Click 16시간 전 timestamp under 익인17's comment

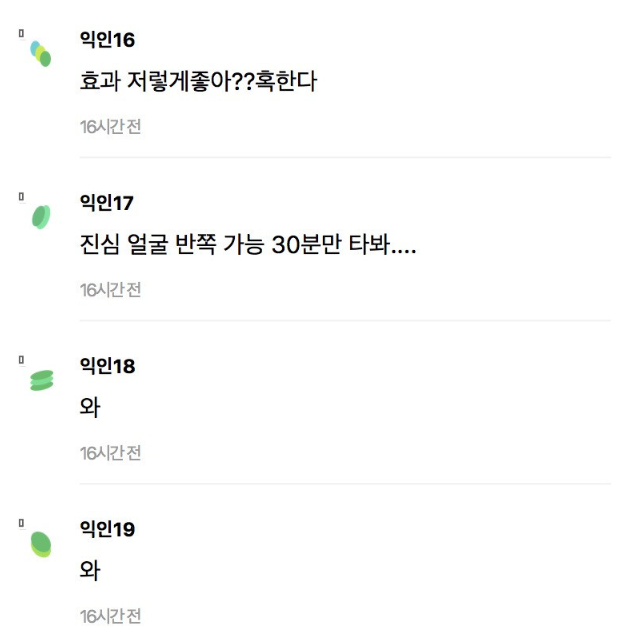(111, 290)
